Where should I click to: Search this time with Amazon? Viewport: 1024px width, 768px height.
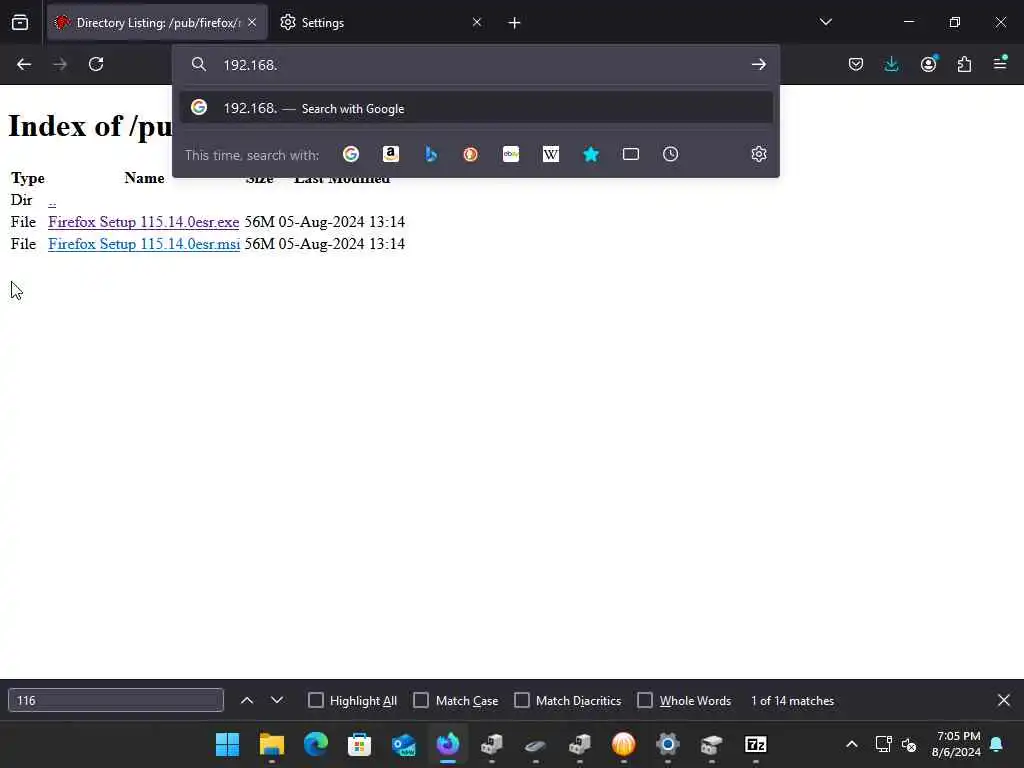[x=391, y=154]
